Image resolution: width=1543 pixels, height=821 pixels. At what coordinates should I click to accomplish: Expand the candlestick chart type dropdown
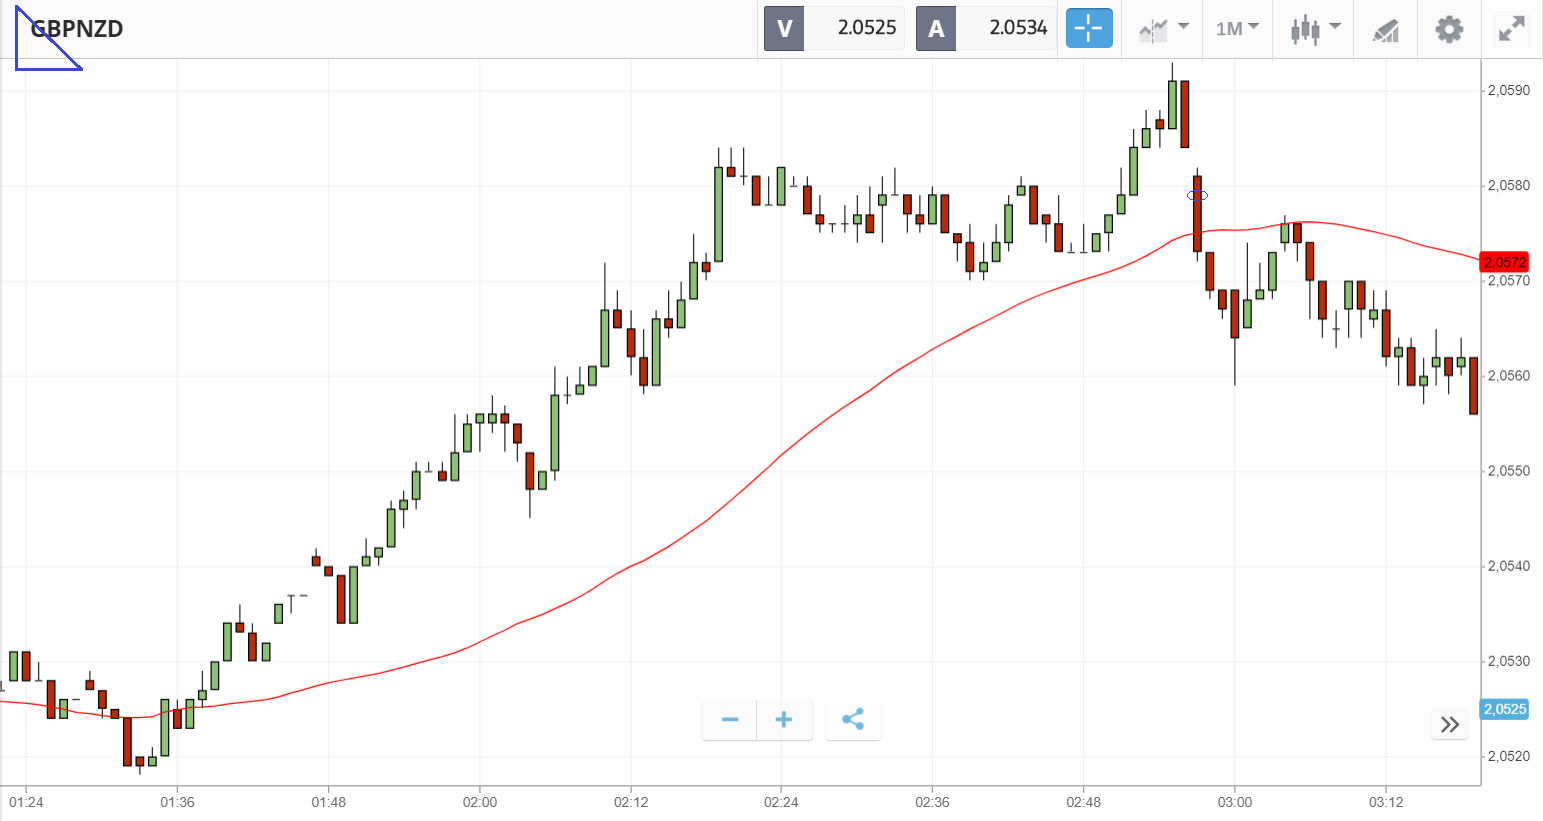tap(1314, 28)
